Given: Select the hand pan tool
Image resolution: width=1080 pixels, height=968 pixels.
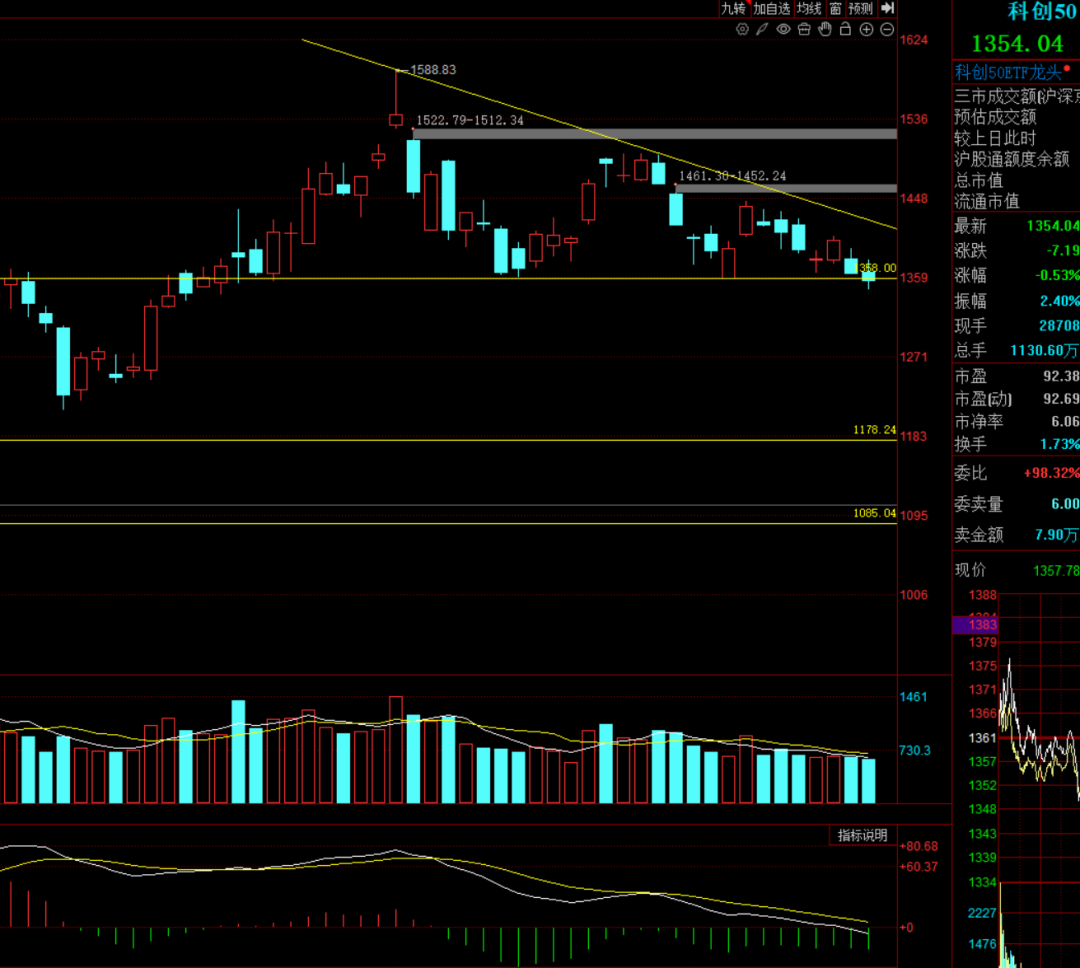Looking at the screenshot, I should pyautogui.click(x=825, y=29).
